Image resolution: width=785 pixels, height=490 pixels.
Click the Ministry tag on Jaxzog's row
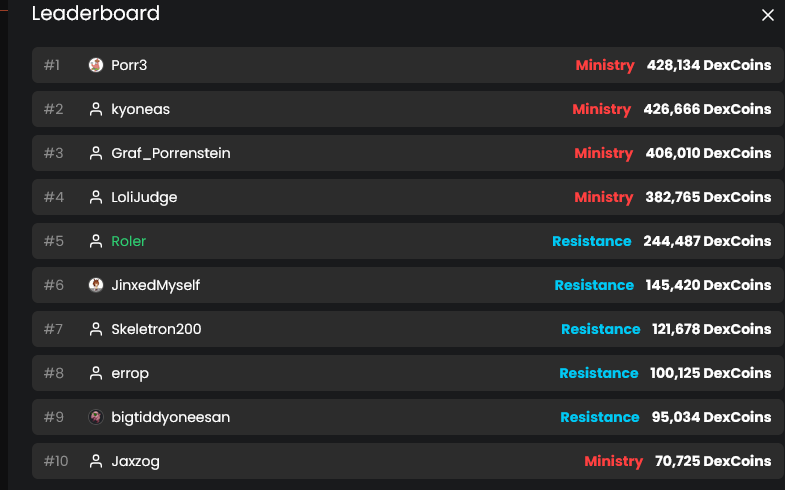click(613, 461)
